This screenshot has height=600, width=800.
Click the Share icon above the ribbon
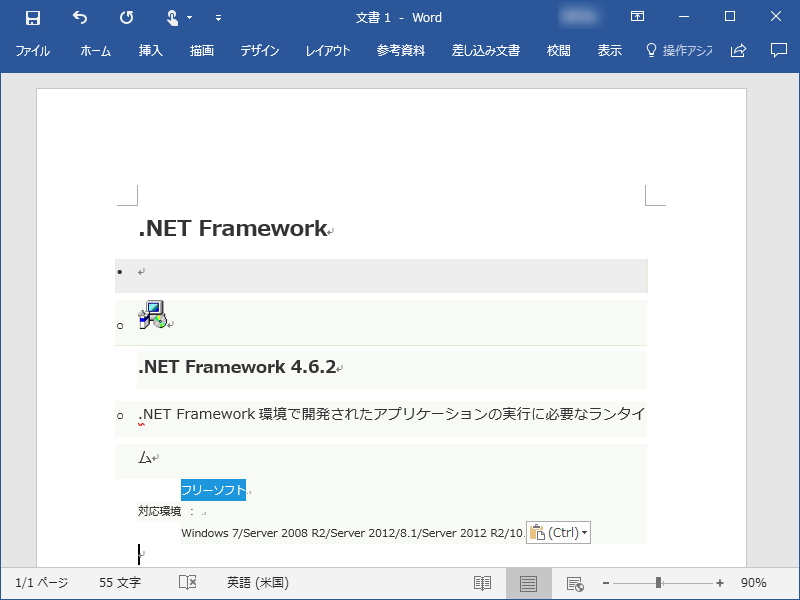tap(737, 51)
